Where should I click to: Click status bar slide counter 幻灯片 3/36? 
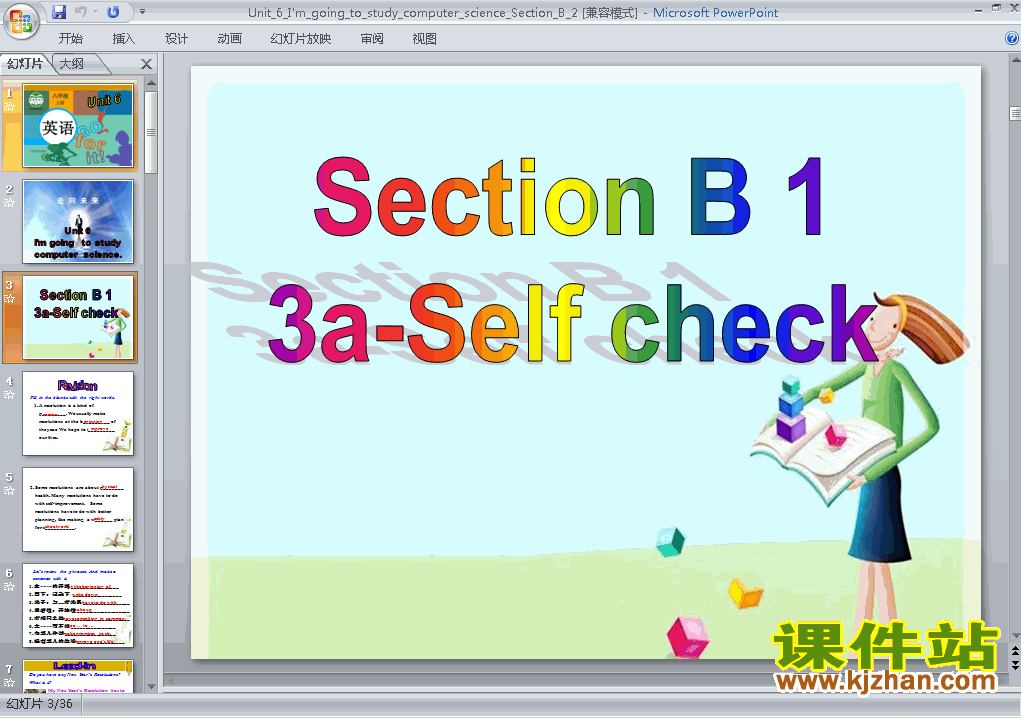(x=40, y=704)
